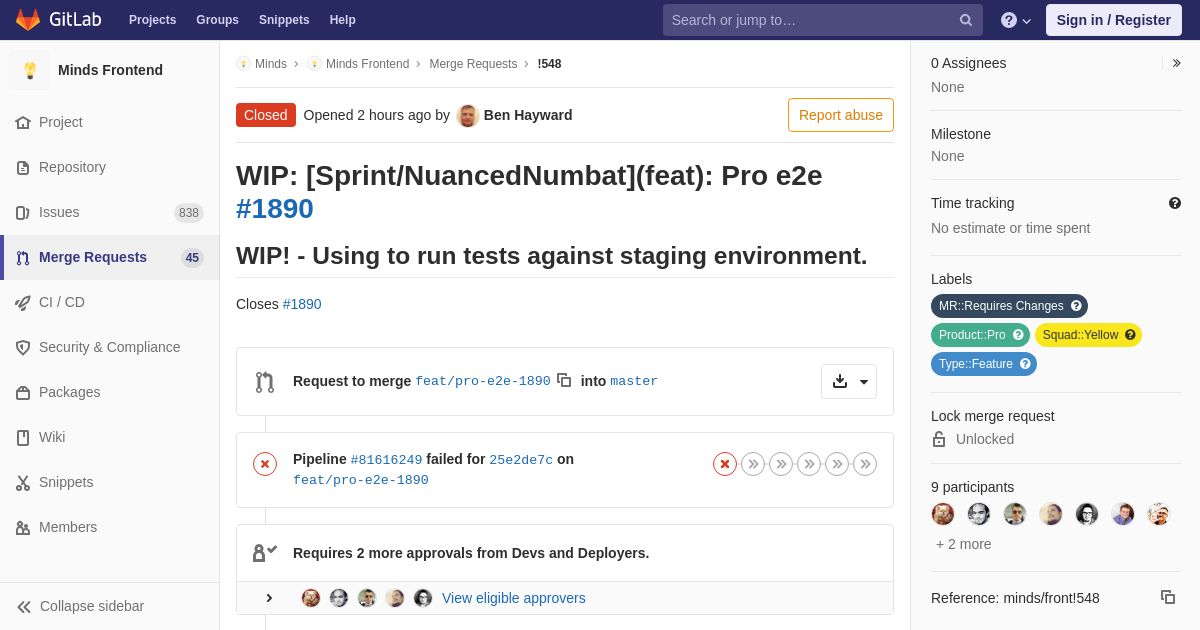Image resolution: width=1200 pixels, height=630 pixels.
Task: Click the Time tracking help icon
Action: coord(1175,203)
